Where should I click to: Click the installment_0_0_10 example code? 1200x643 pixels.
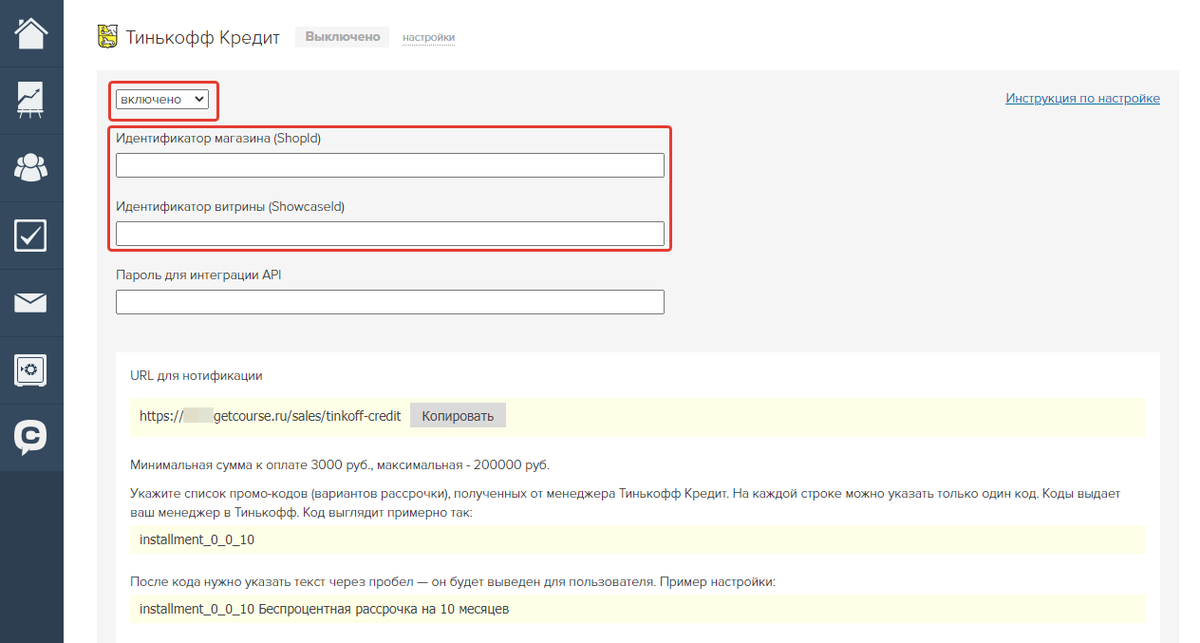click(197, 540)
